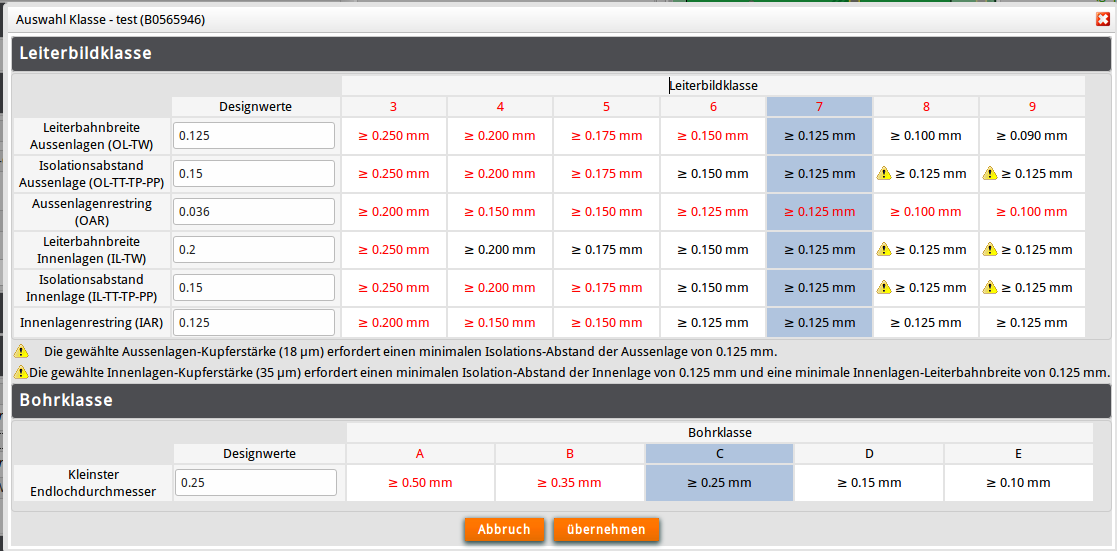Click the IL-TT-TP-PP warning icon in class 8

pyautogui.click(x=883, y=287)
